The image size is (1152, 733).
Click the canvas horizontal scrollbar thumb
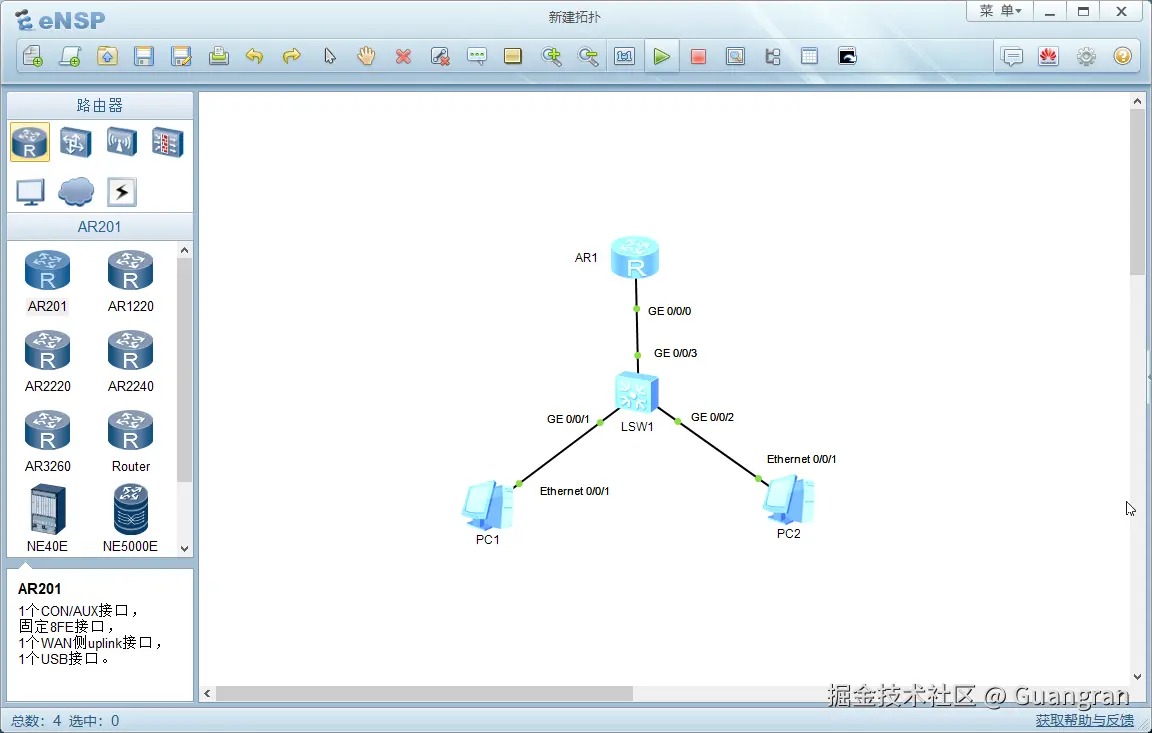click(x=425, y=693)
